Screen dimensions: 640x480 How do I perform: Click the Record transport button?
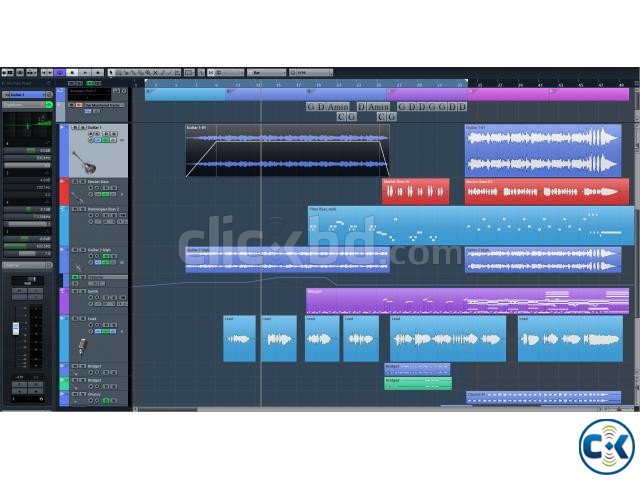tap(98, 73)
